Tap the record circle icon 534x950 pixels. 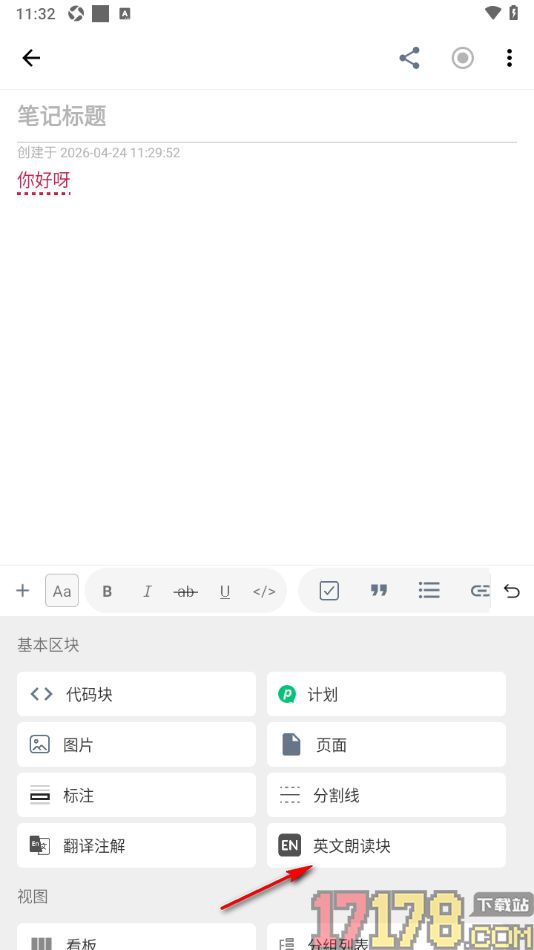[462, 58]
